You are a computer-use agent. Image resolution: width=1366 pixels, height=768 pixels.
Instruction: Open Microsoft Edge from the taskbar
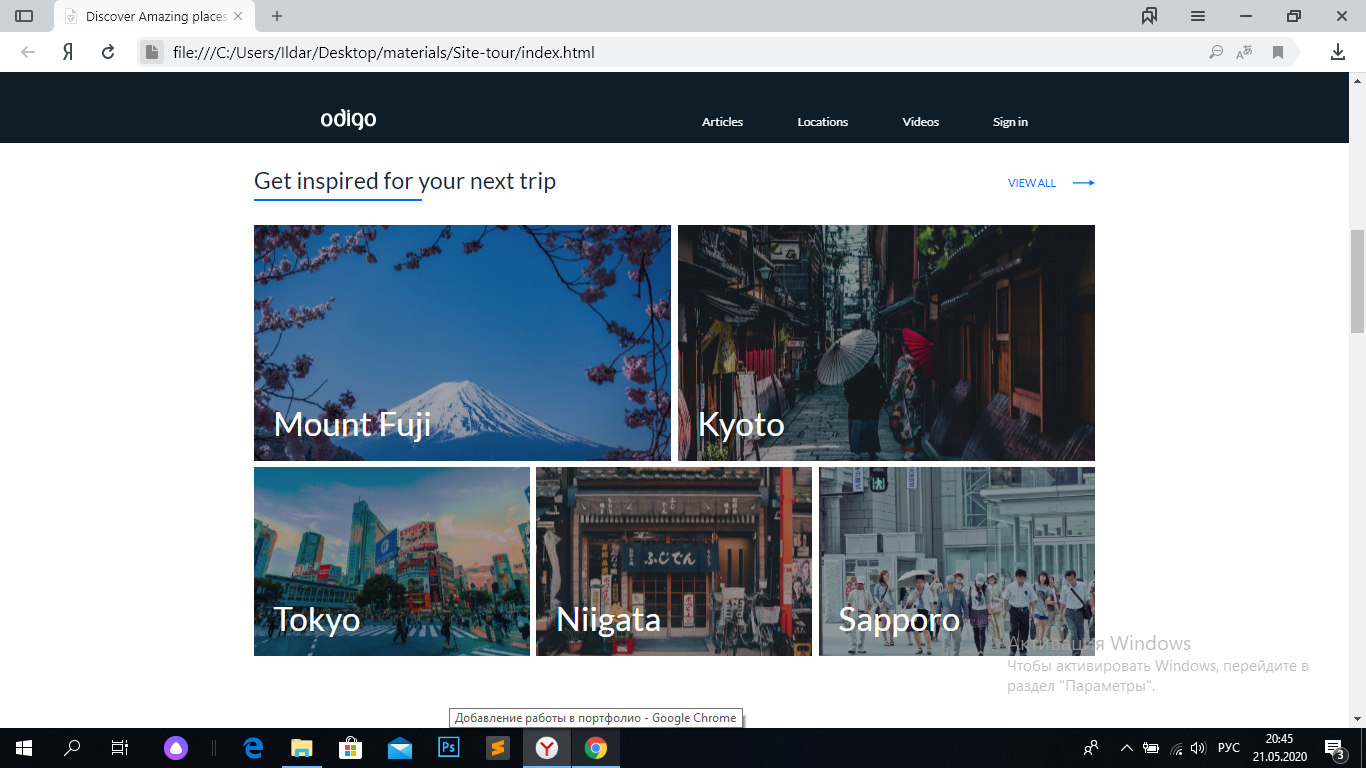(x=253, y=747)
